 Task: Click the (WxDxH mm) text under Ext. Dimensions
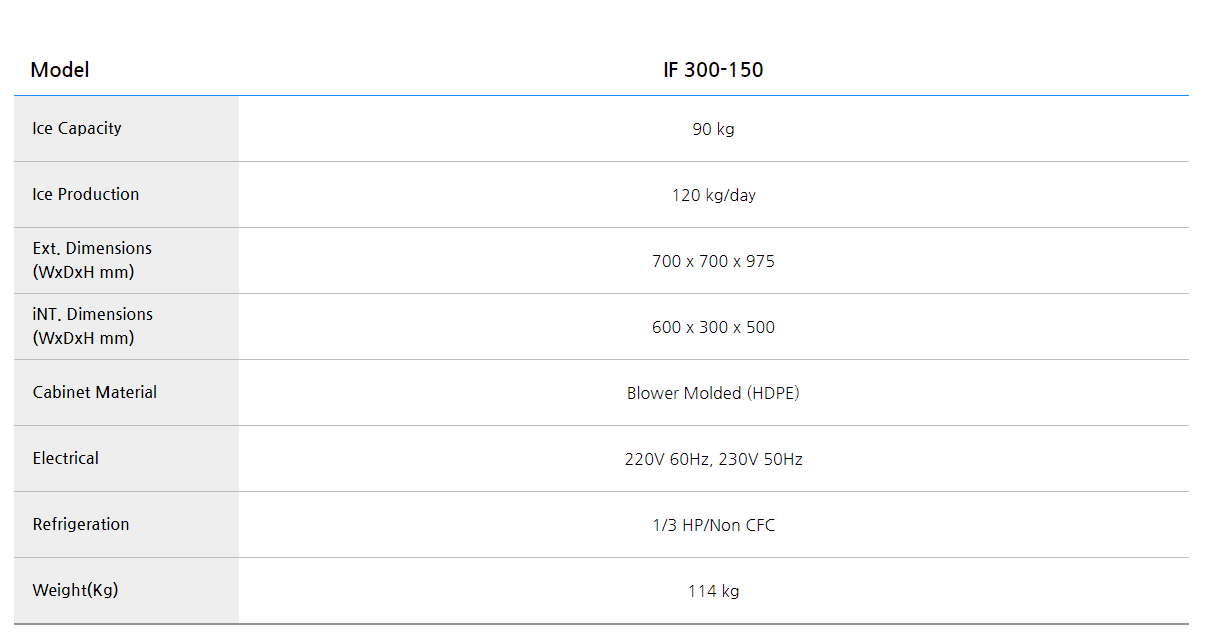(83, 272)
